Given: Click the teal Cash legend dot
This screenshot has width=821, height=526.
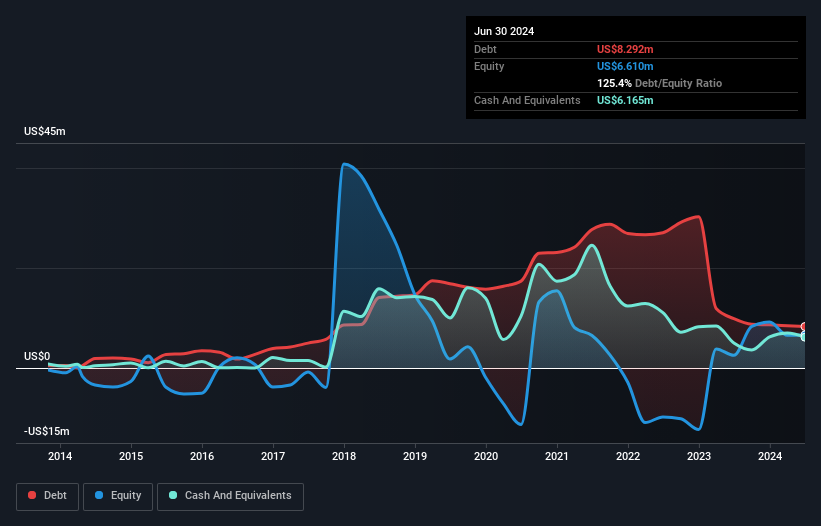Looking at the screenshot, I should pyautogui.click(x=173, y=495).
